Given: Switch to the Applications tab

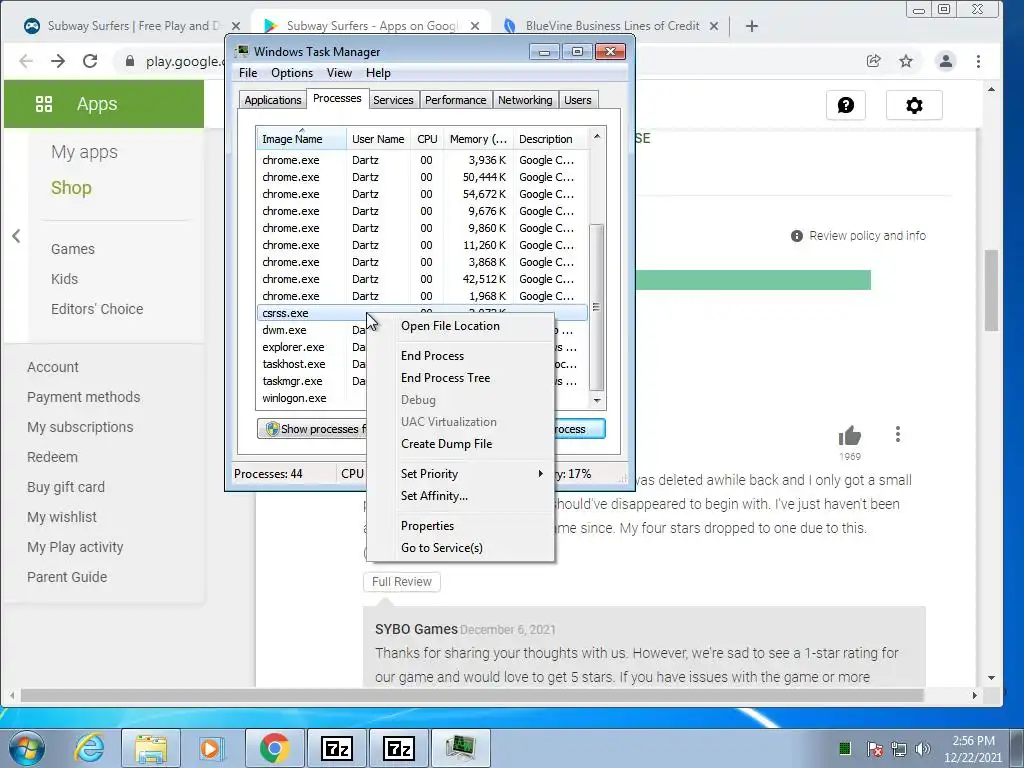Looking at the screenshot, I should (272, 100).
